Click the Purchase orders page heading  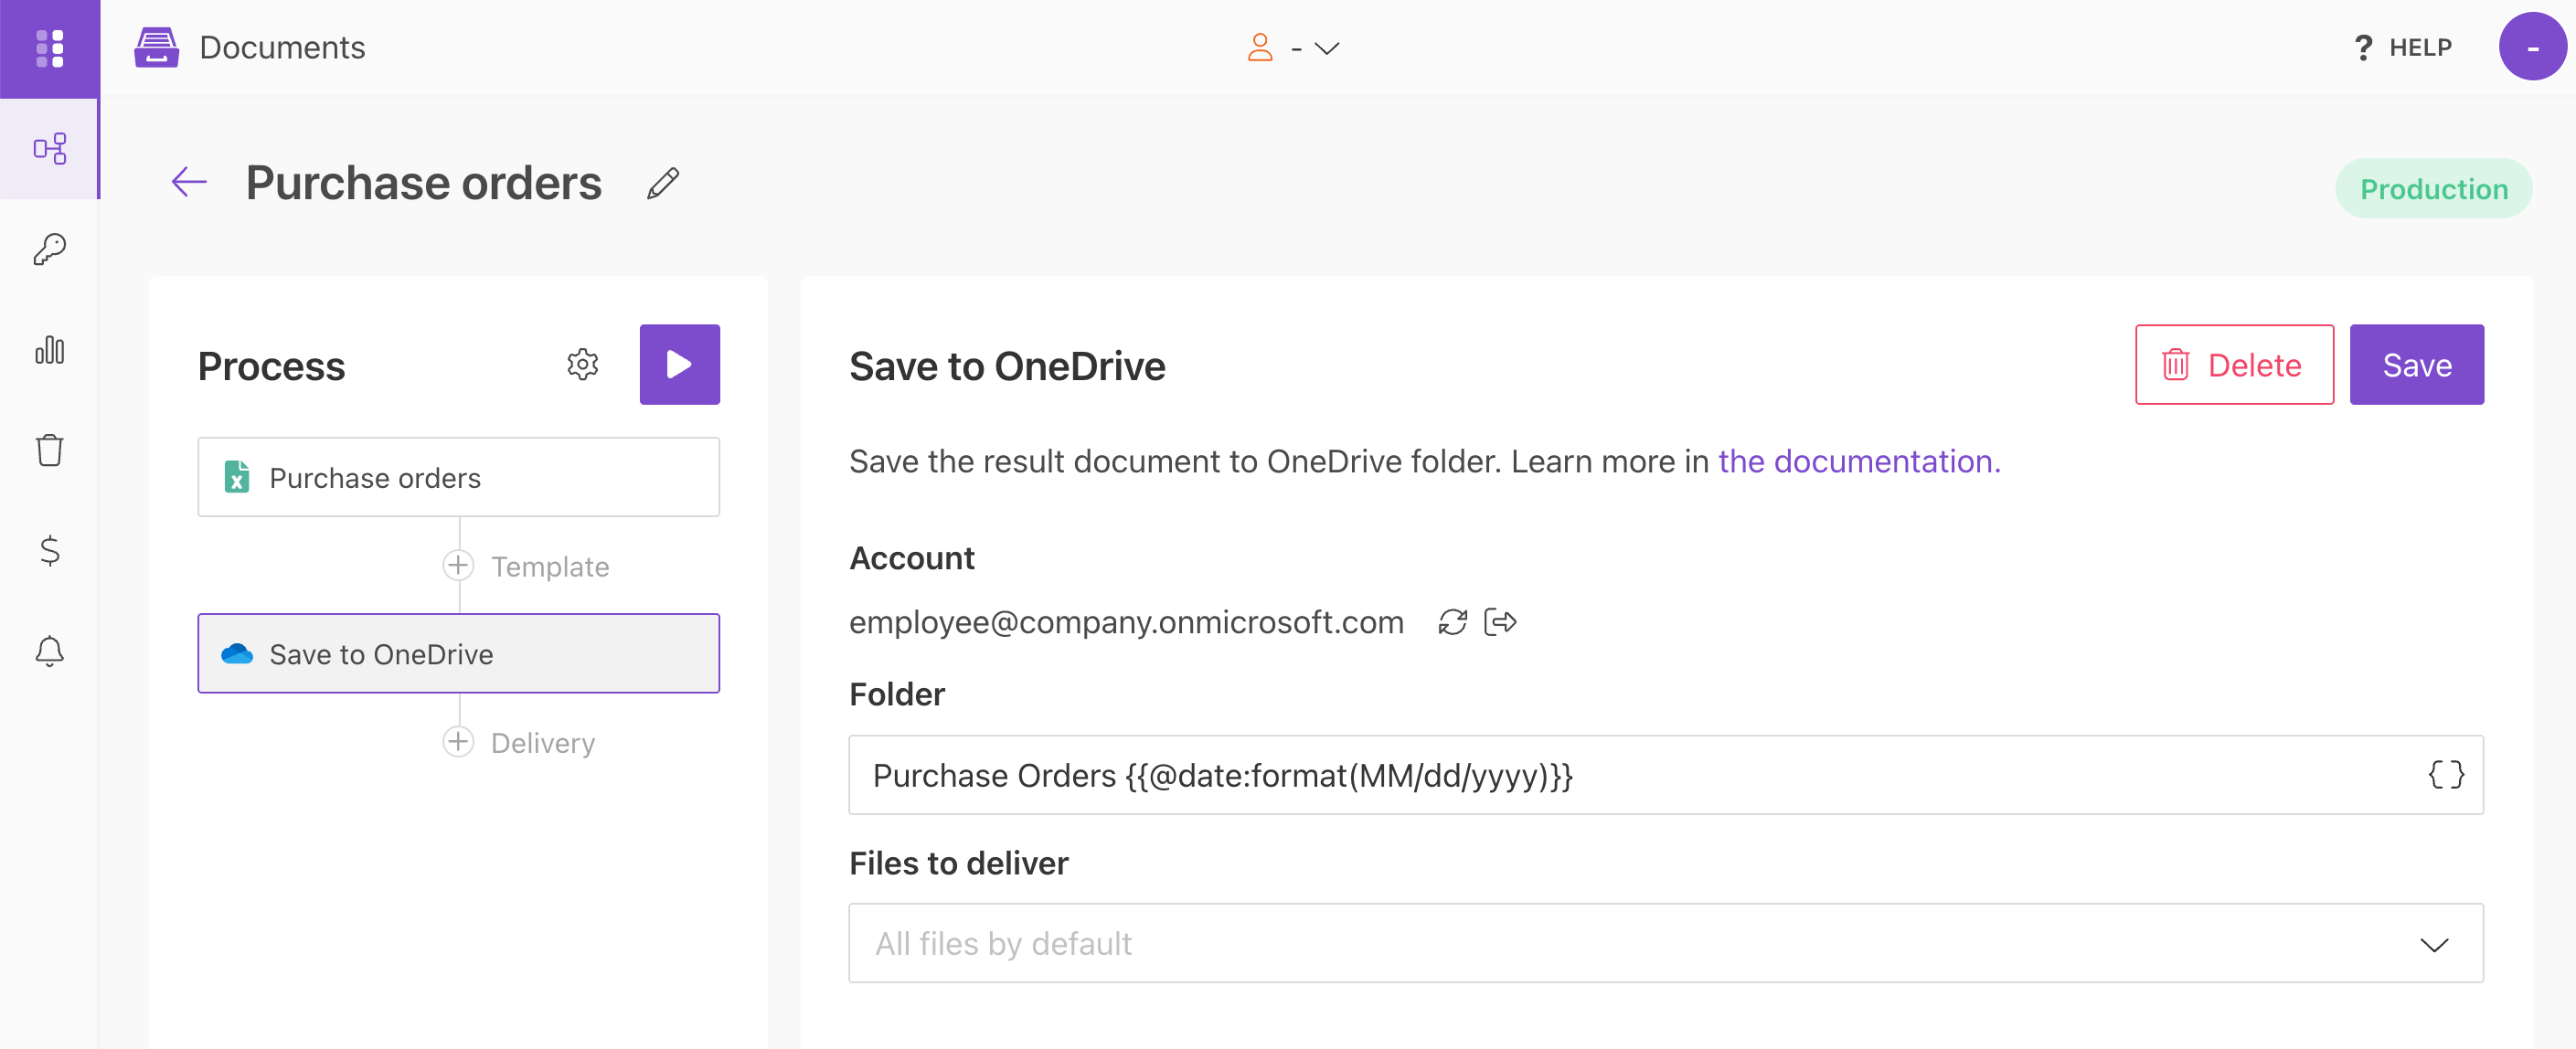click(x=423, y=183)
